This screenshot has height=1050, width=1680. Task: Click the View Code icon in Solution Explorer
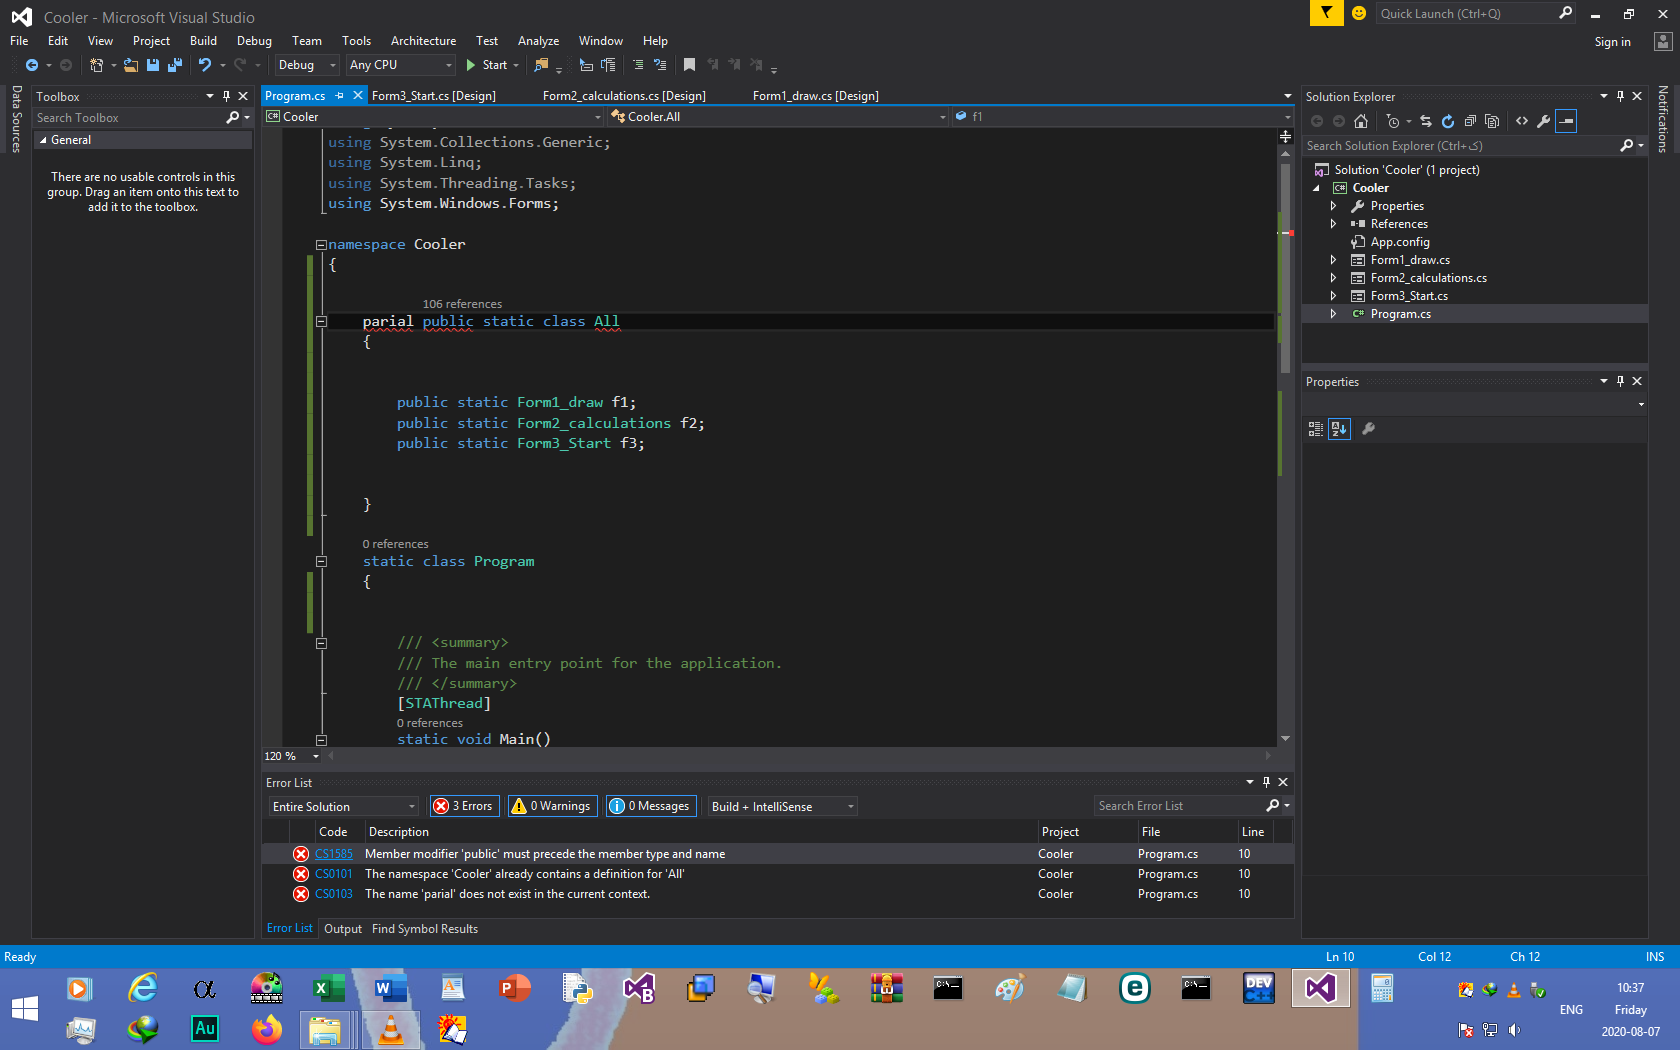(x=1522, y=121)
